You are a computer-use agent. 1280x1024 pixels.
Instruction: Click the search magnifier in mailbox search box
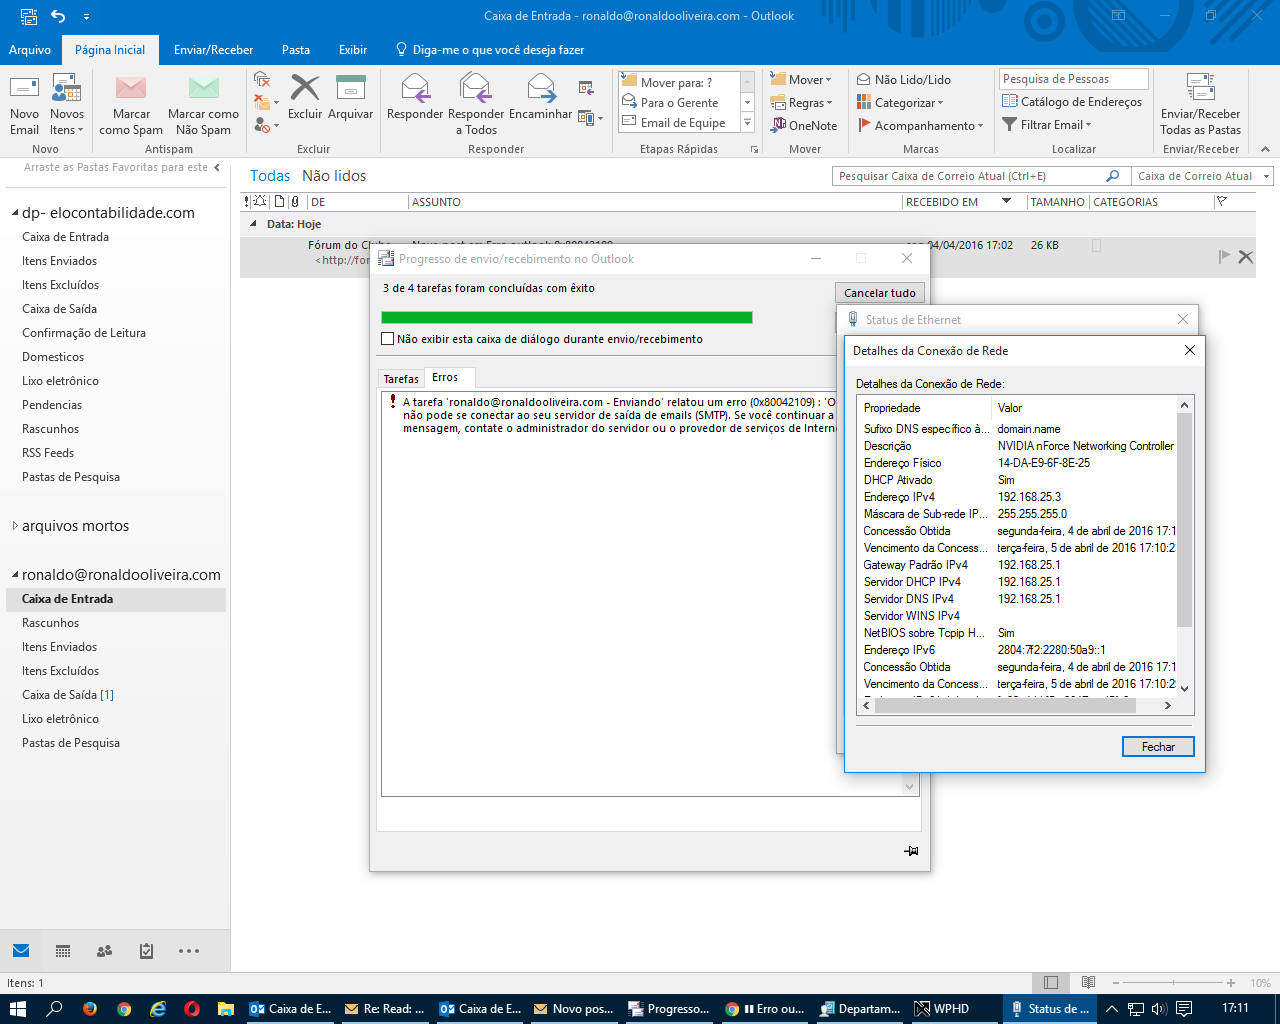(1112, 176)
